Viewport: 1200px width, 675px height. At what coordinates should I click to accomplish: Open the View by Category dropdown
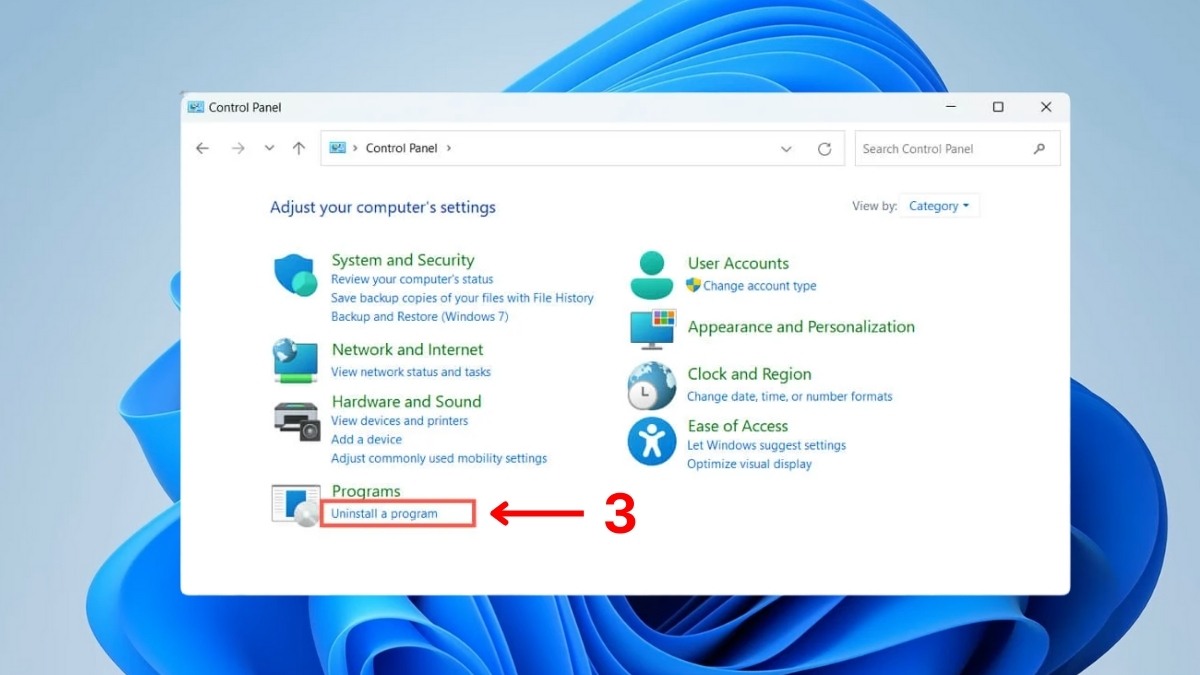(x=938, y=205)
